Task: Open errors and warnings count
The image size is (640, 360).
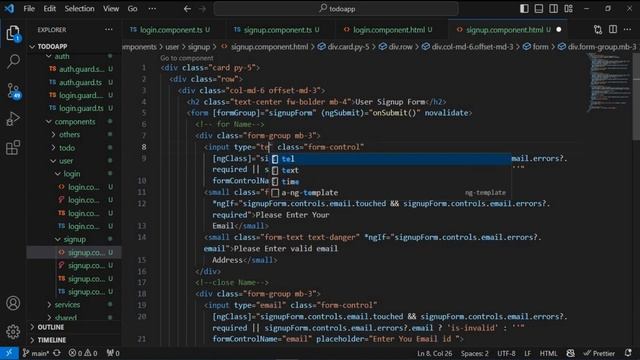Action: tap(83, 353)
